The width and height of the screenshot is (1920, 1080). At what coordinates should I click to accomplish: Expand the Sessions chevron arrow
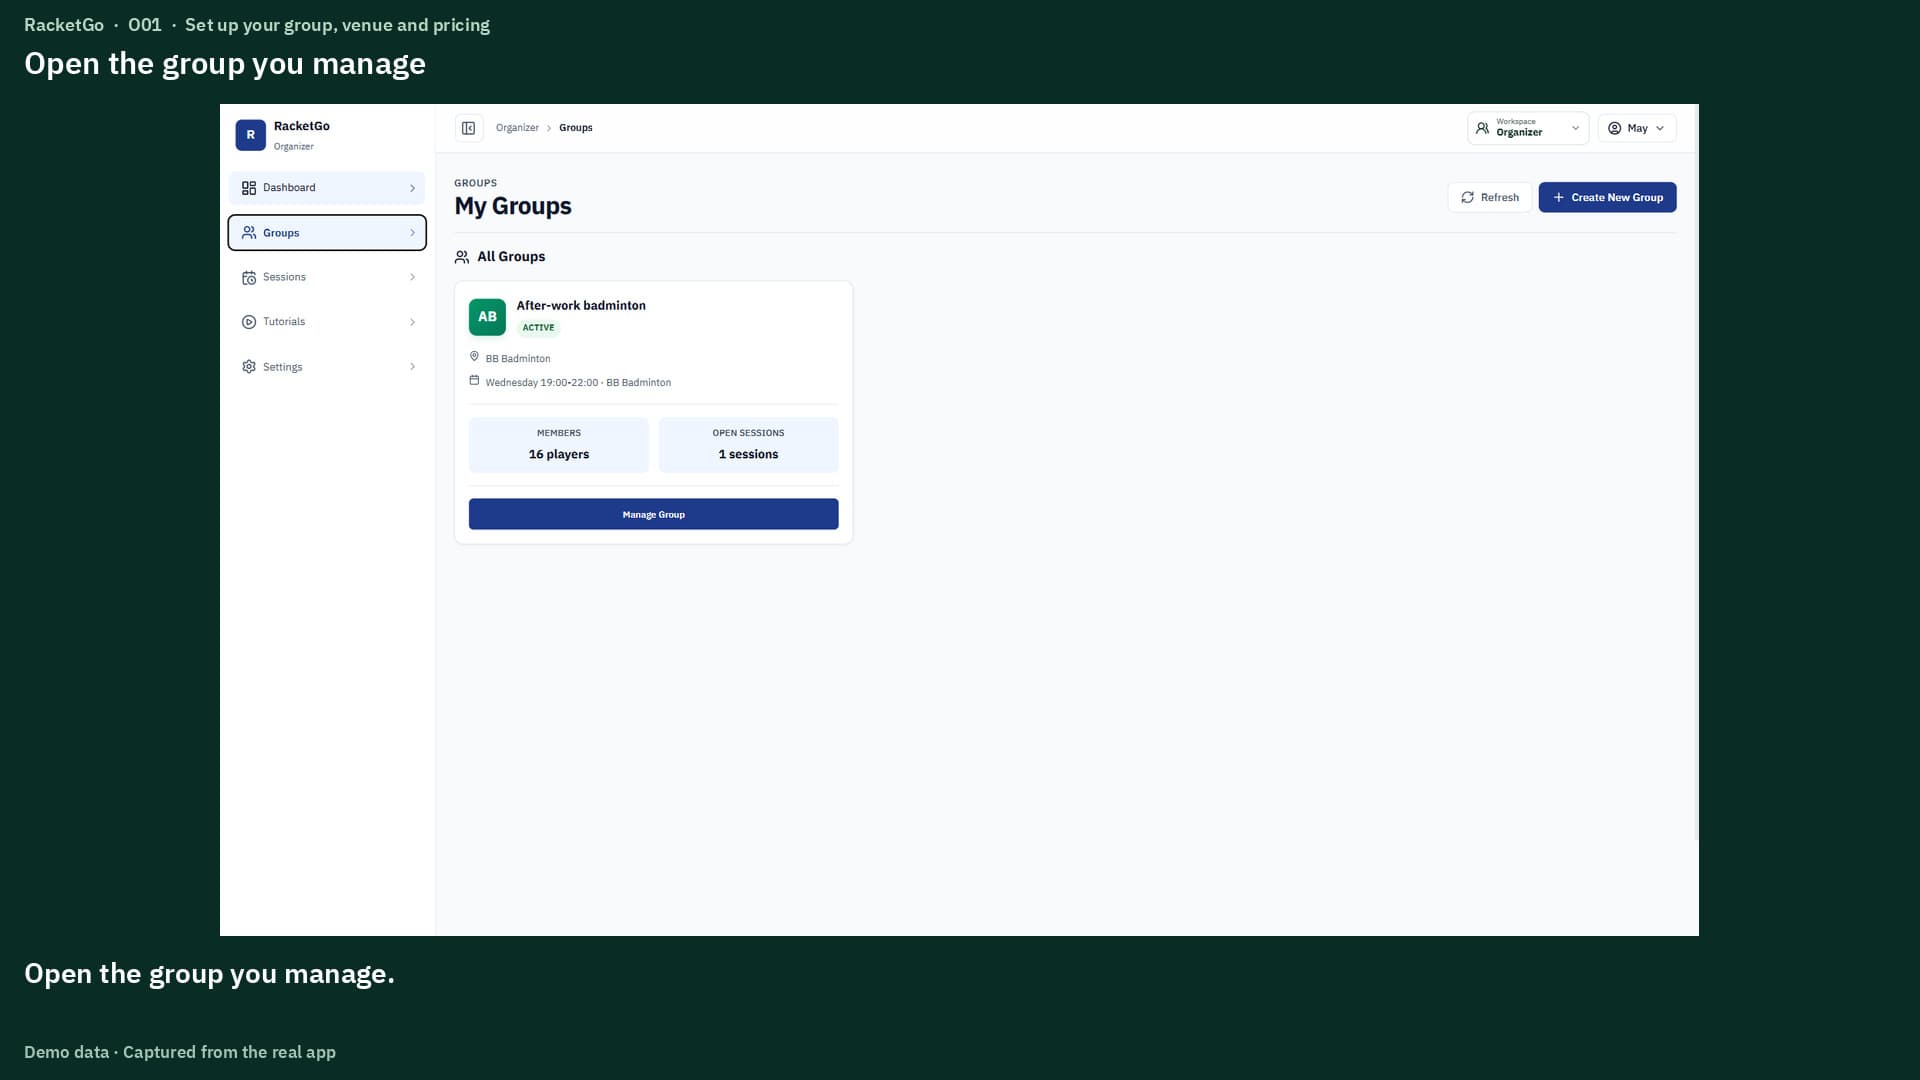[412, 277]
